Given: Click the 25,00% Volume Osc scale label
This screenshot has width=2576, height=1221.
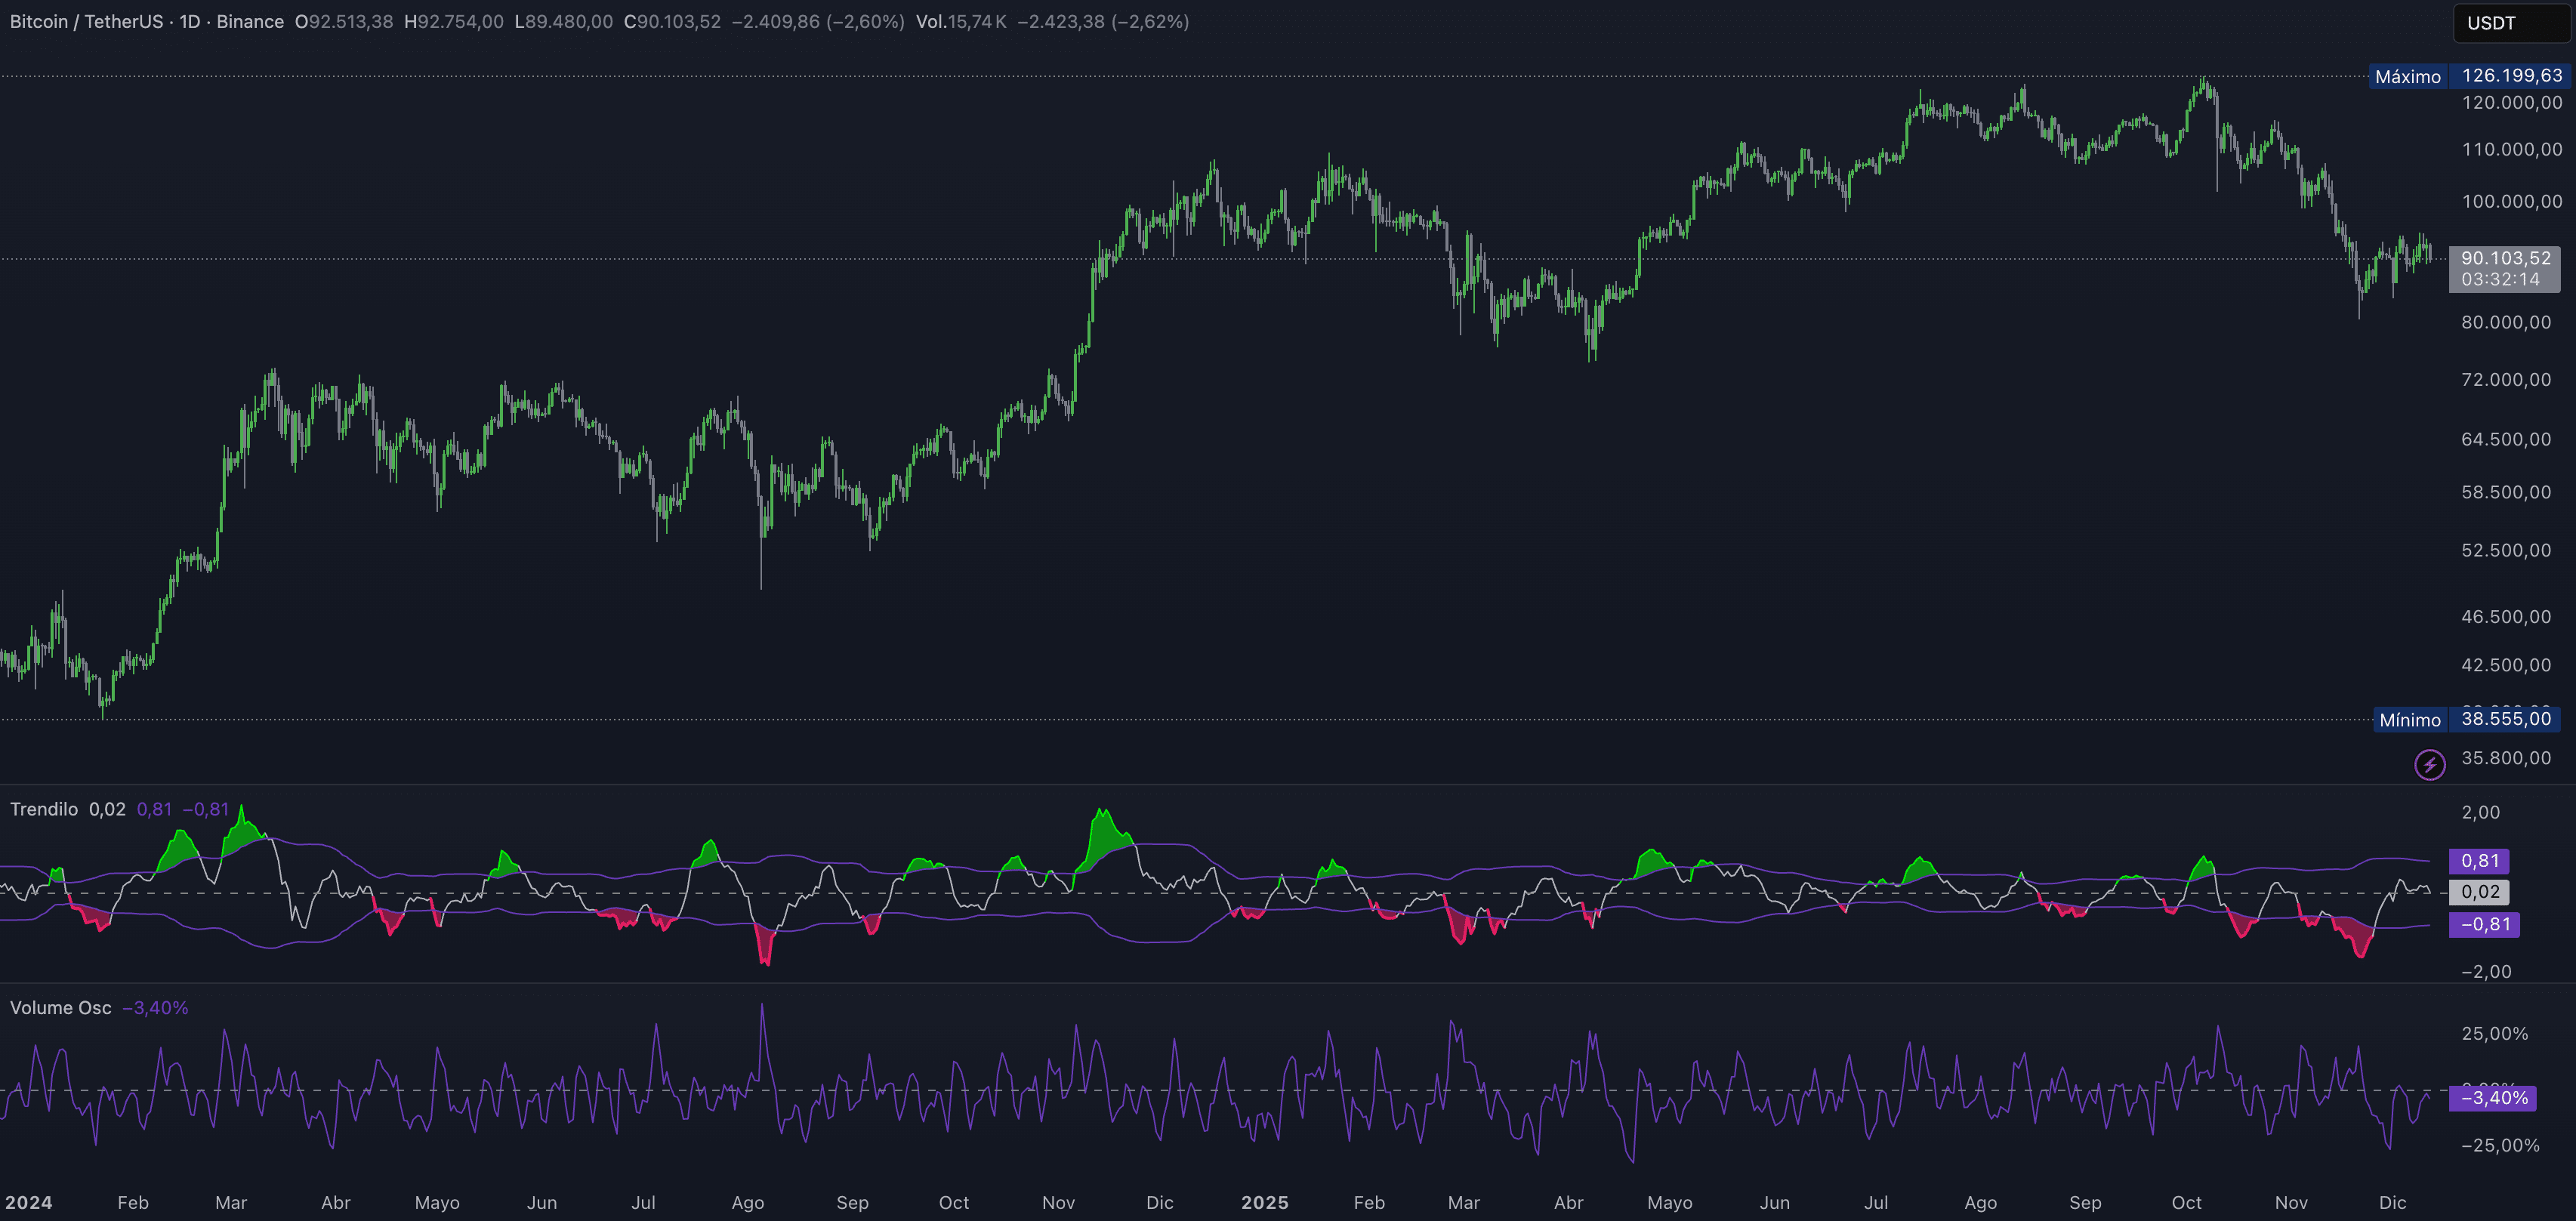Looking at the screenshot, I should [2494, 1034].
